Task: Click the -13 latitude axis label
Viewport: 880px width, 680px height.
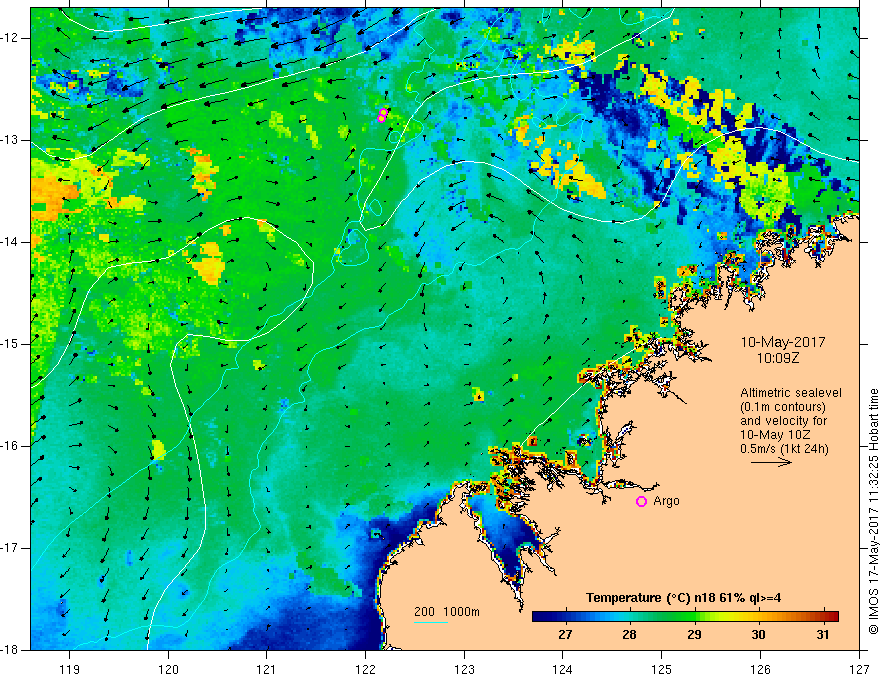Action: click(x=10, y=140)
